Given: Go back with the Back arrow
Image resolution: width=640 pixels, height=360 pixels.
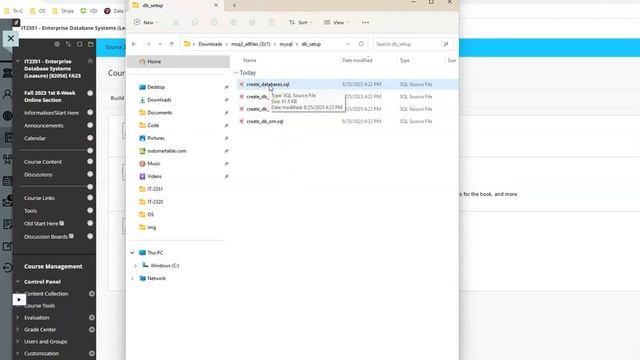Looking at the screenshot, I should [134, 44].
